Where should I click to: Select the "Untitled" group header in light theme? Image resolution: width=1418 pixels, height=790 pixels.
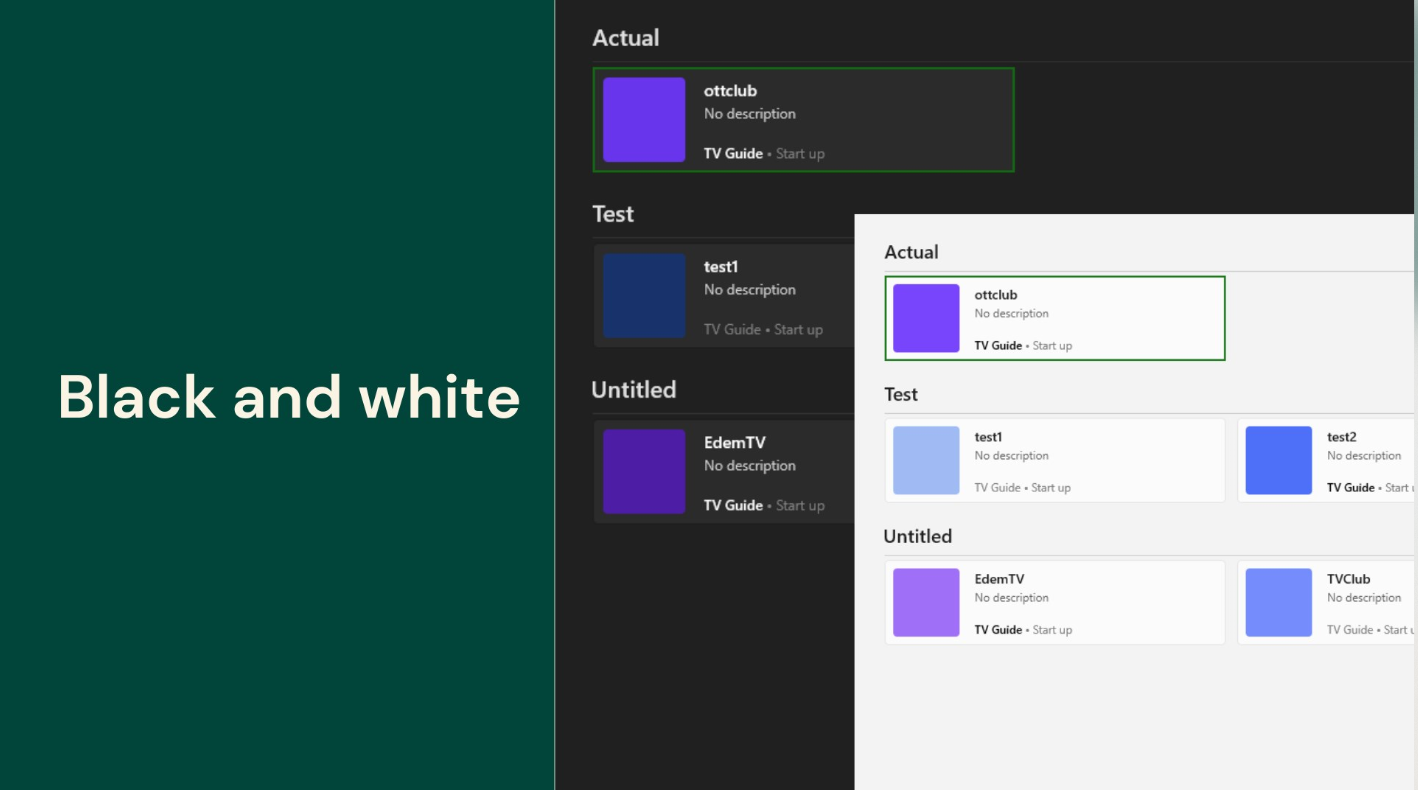click(917, 536)
